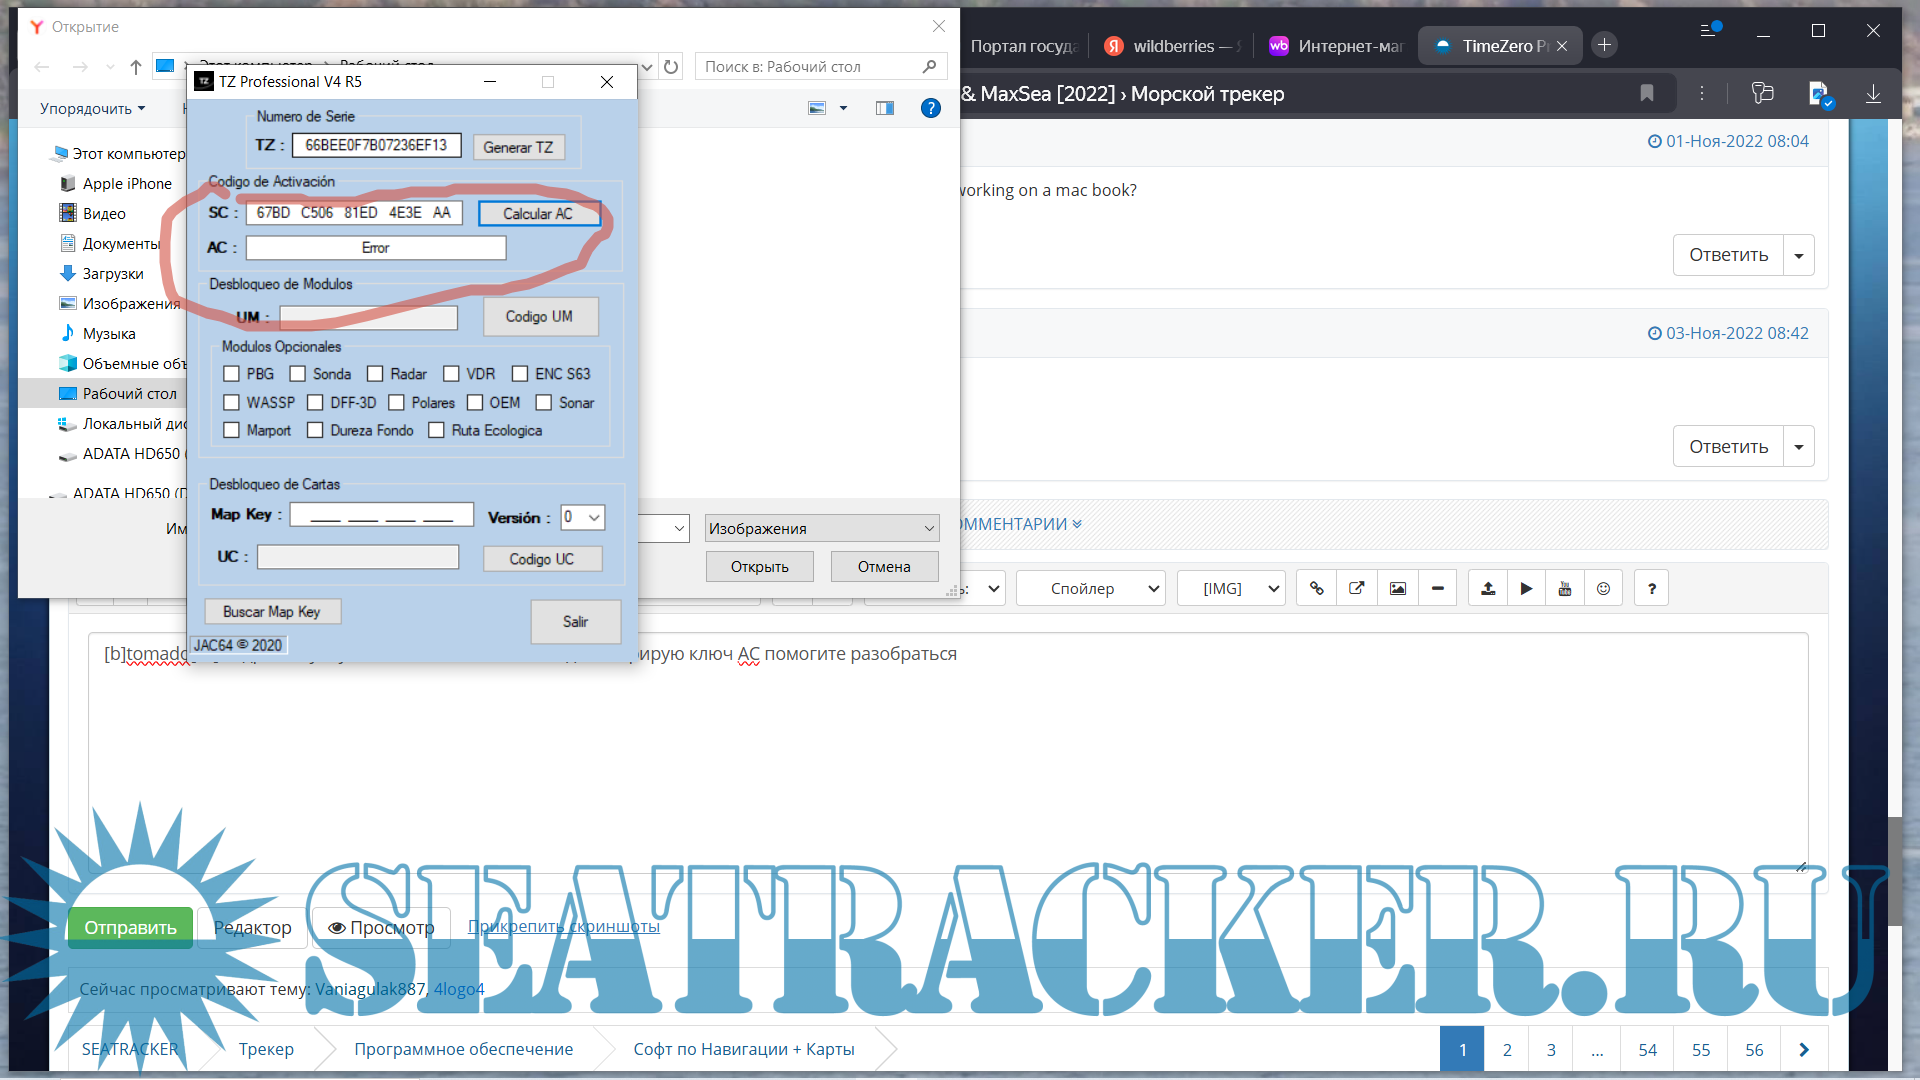
Task: Click the browser bookmark icon
Action: click(x=1647, y=93)
